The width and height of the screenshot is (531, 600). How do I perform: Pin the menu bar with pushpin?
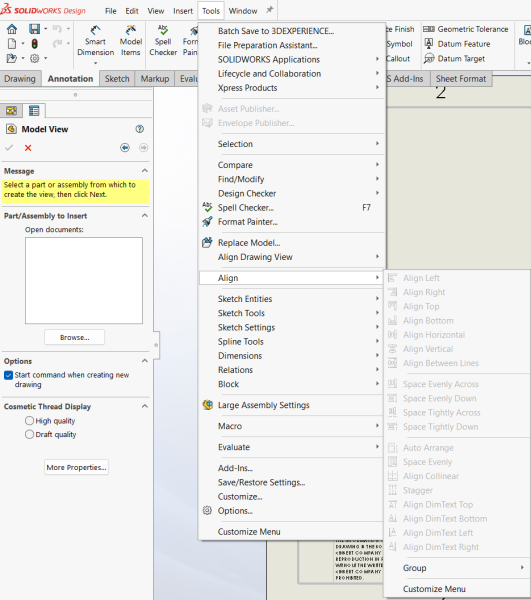tap(270, 10)
